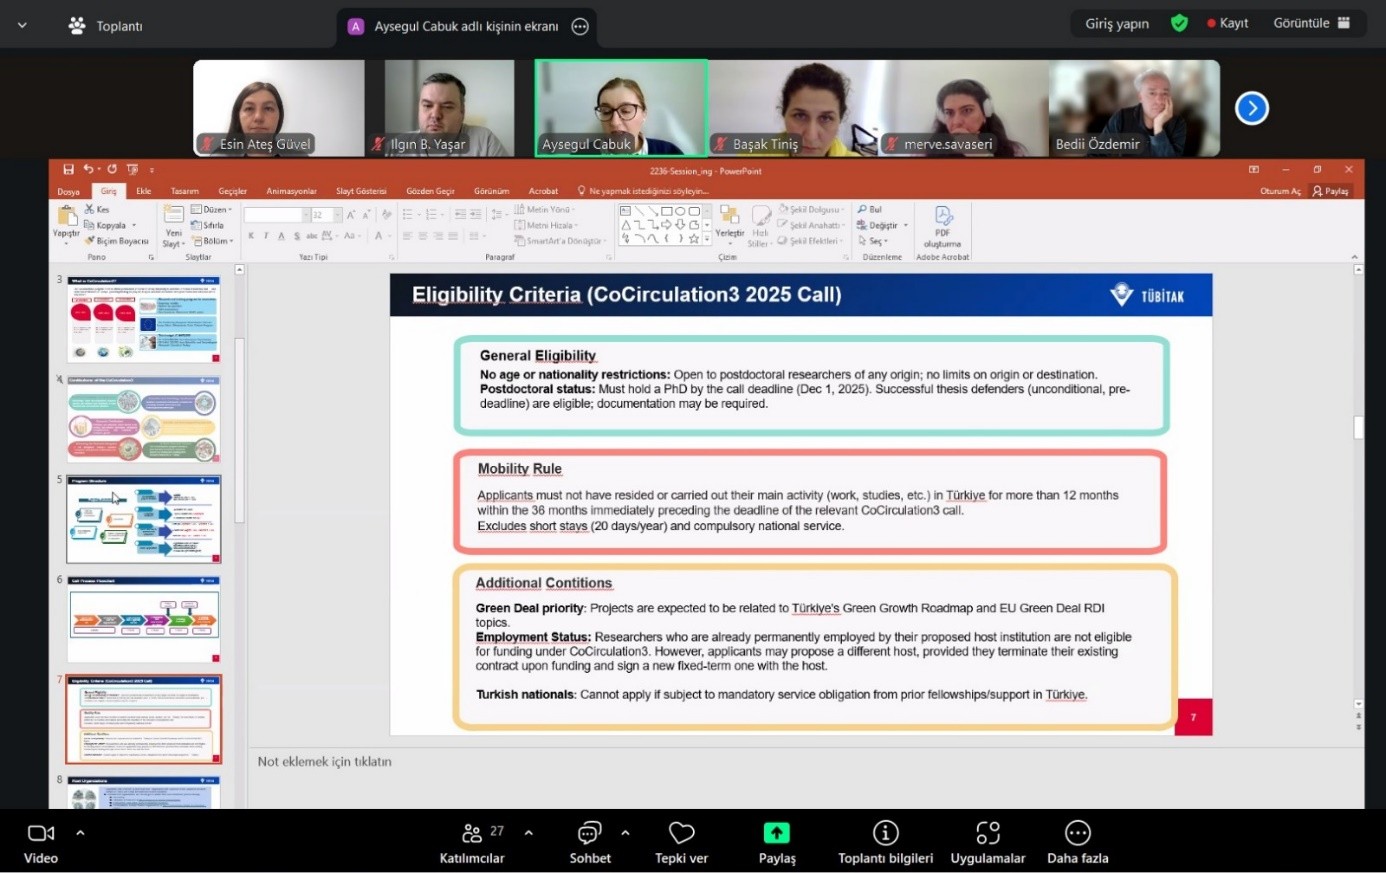Expand the arrow next to Katılımcılar
The width and height of the screenshot is (1386, 873).
[528, 832]
